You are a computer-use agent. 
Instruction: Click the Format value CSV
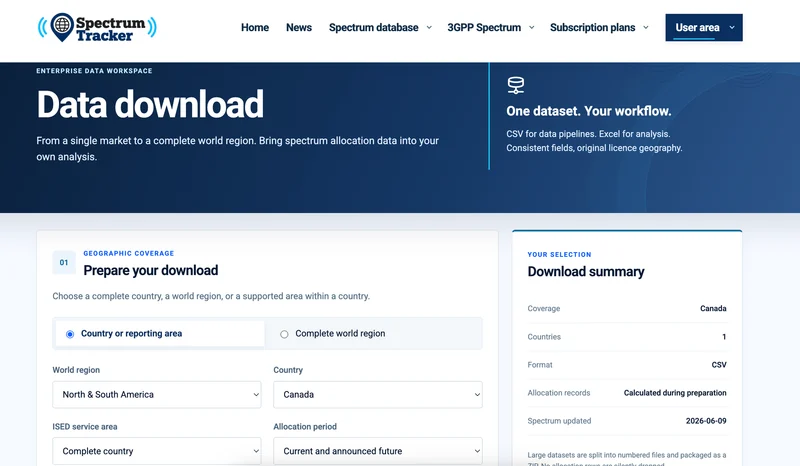(719, 365)
